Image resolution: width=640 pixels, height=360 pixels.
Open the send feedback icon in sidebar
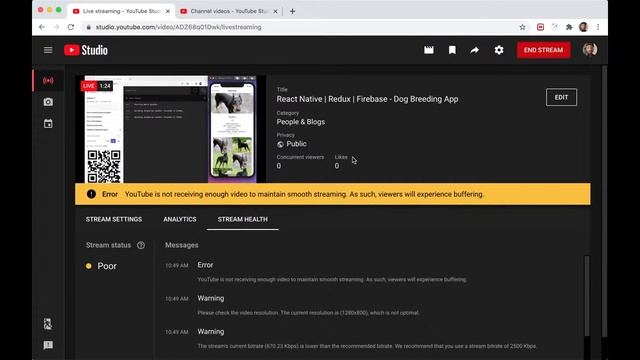pyautogui.click(x=48, y=345)
